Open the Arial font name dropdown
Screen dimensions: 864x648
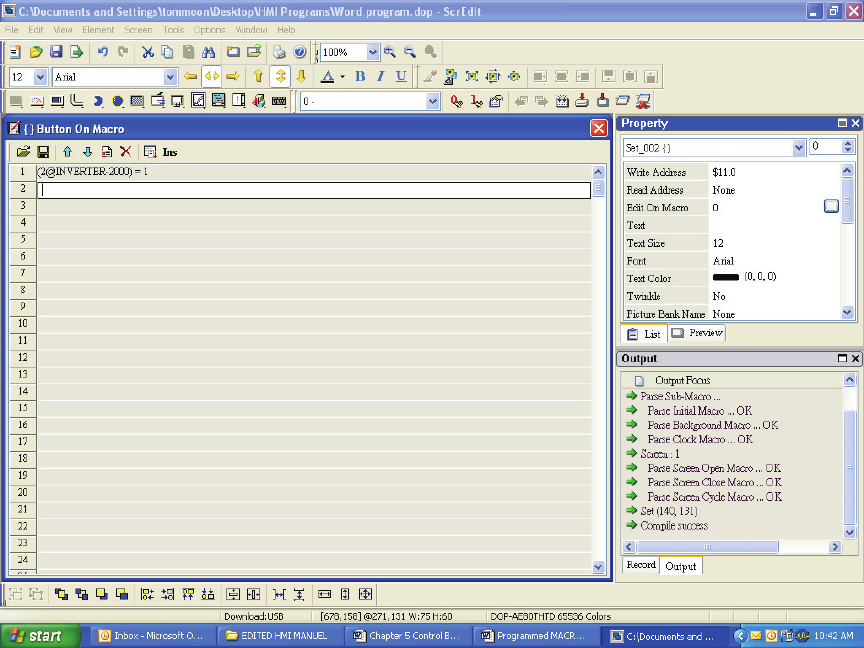[170, 77]
